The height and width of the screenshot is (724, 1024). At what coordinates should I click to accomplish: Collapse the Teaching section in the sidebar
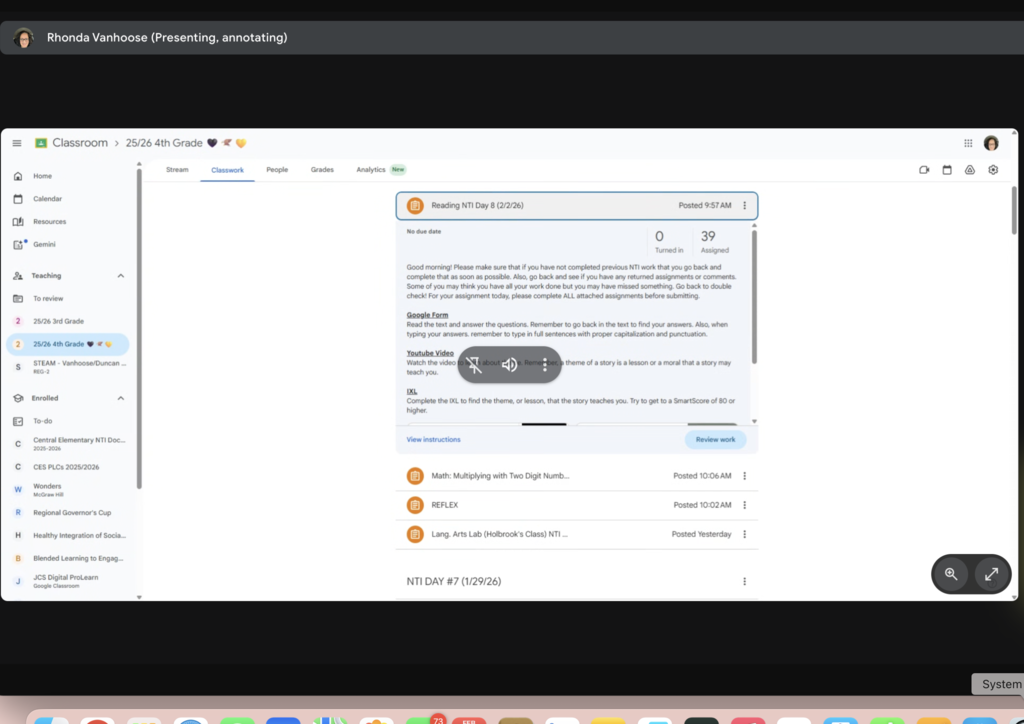121,276
